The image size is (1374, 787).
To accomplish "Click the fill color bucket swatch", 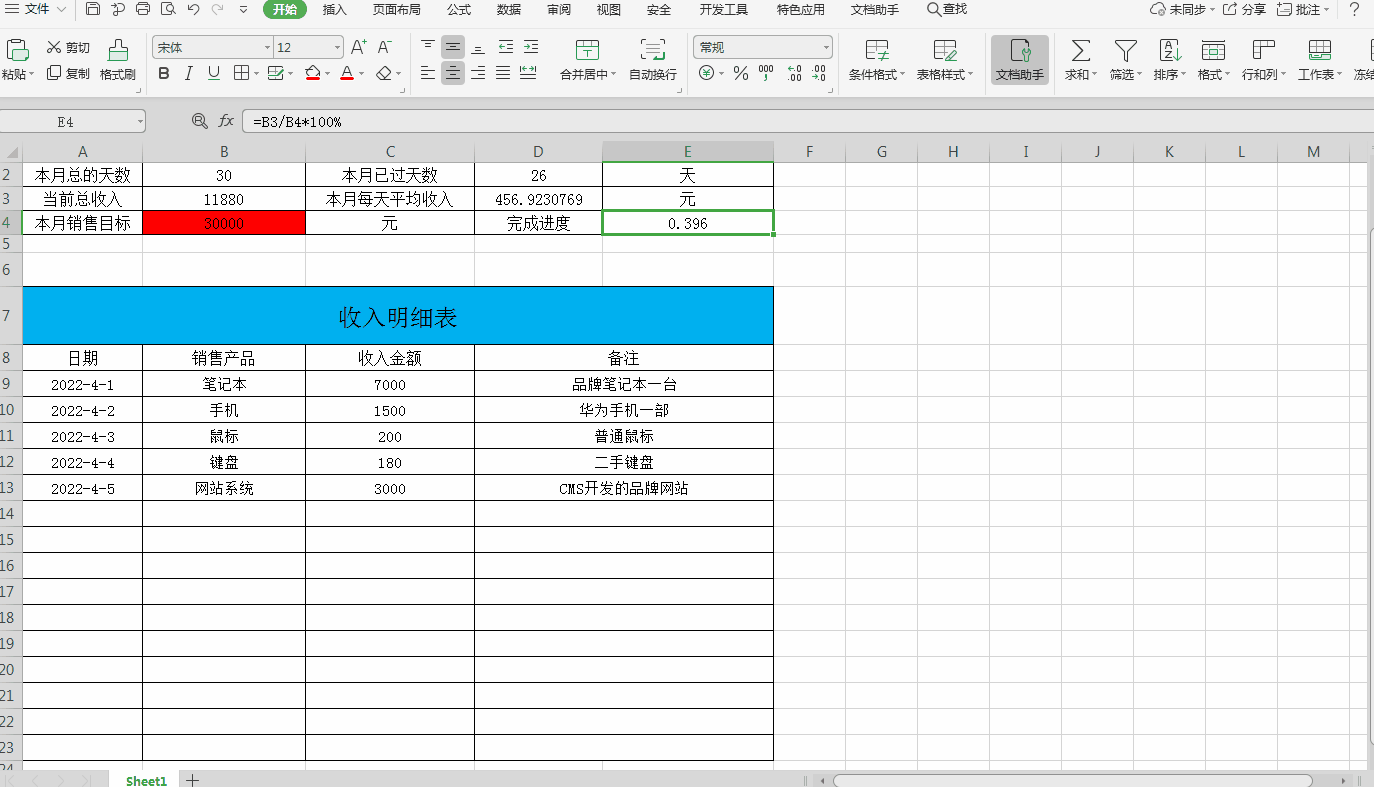I will click(313, 73).
